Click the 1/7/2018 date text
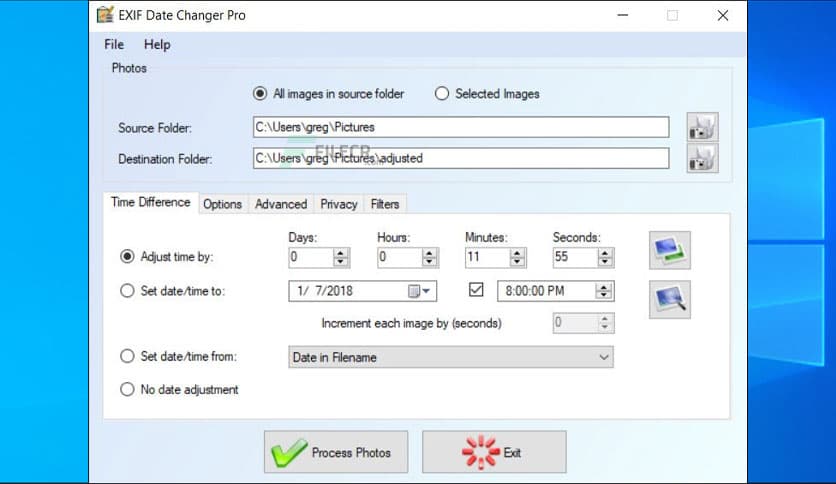 click(325, 291)
